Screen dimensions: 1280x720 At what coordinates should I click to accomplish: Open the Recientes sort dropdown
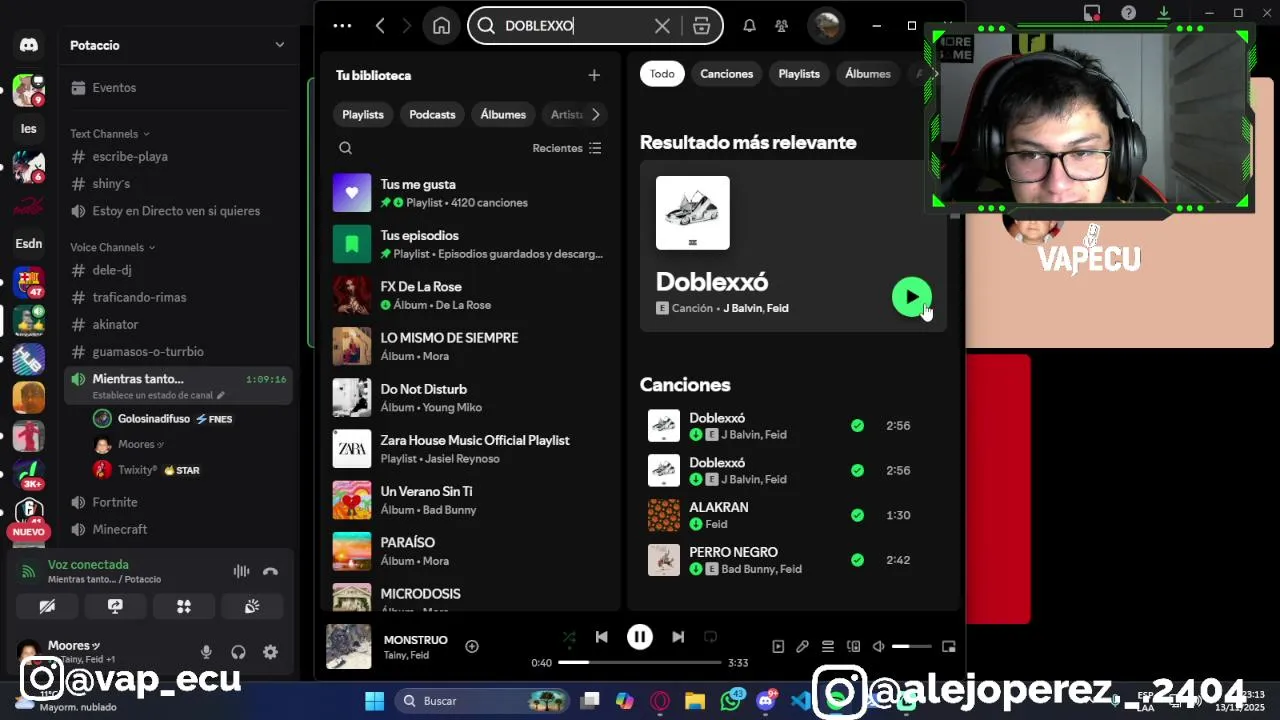coord(567,148)
